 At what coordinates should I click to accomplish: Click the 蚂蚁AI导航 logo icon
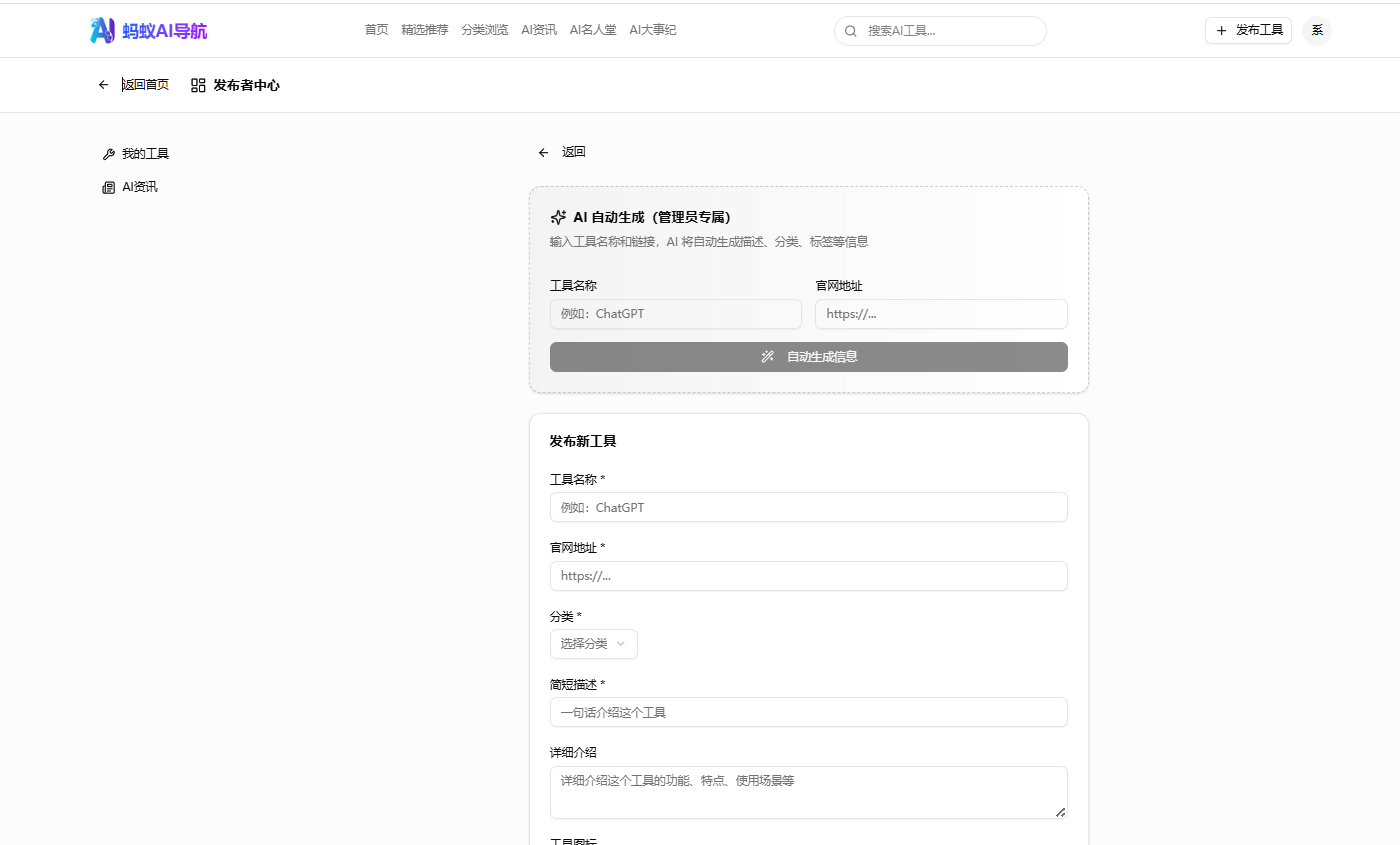(x=101, y=30)
